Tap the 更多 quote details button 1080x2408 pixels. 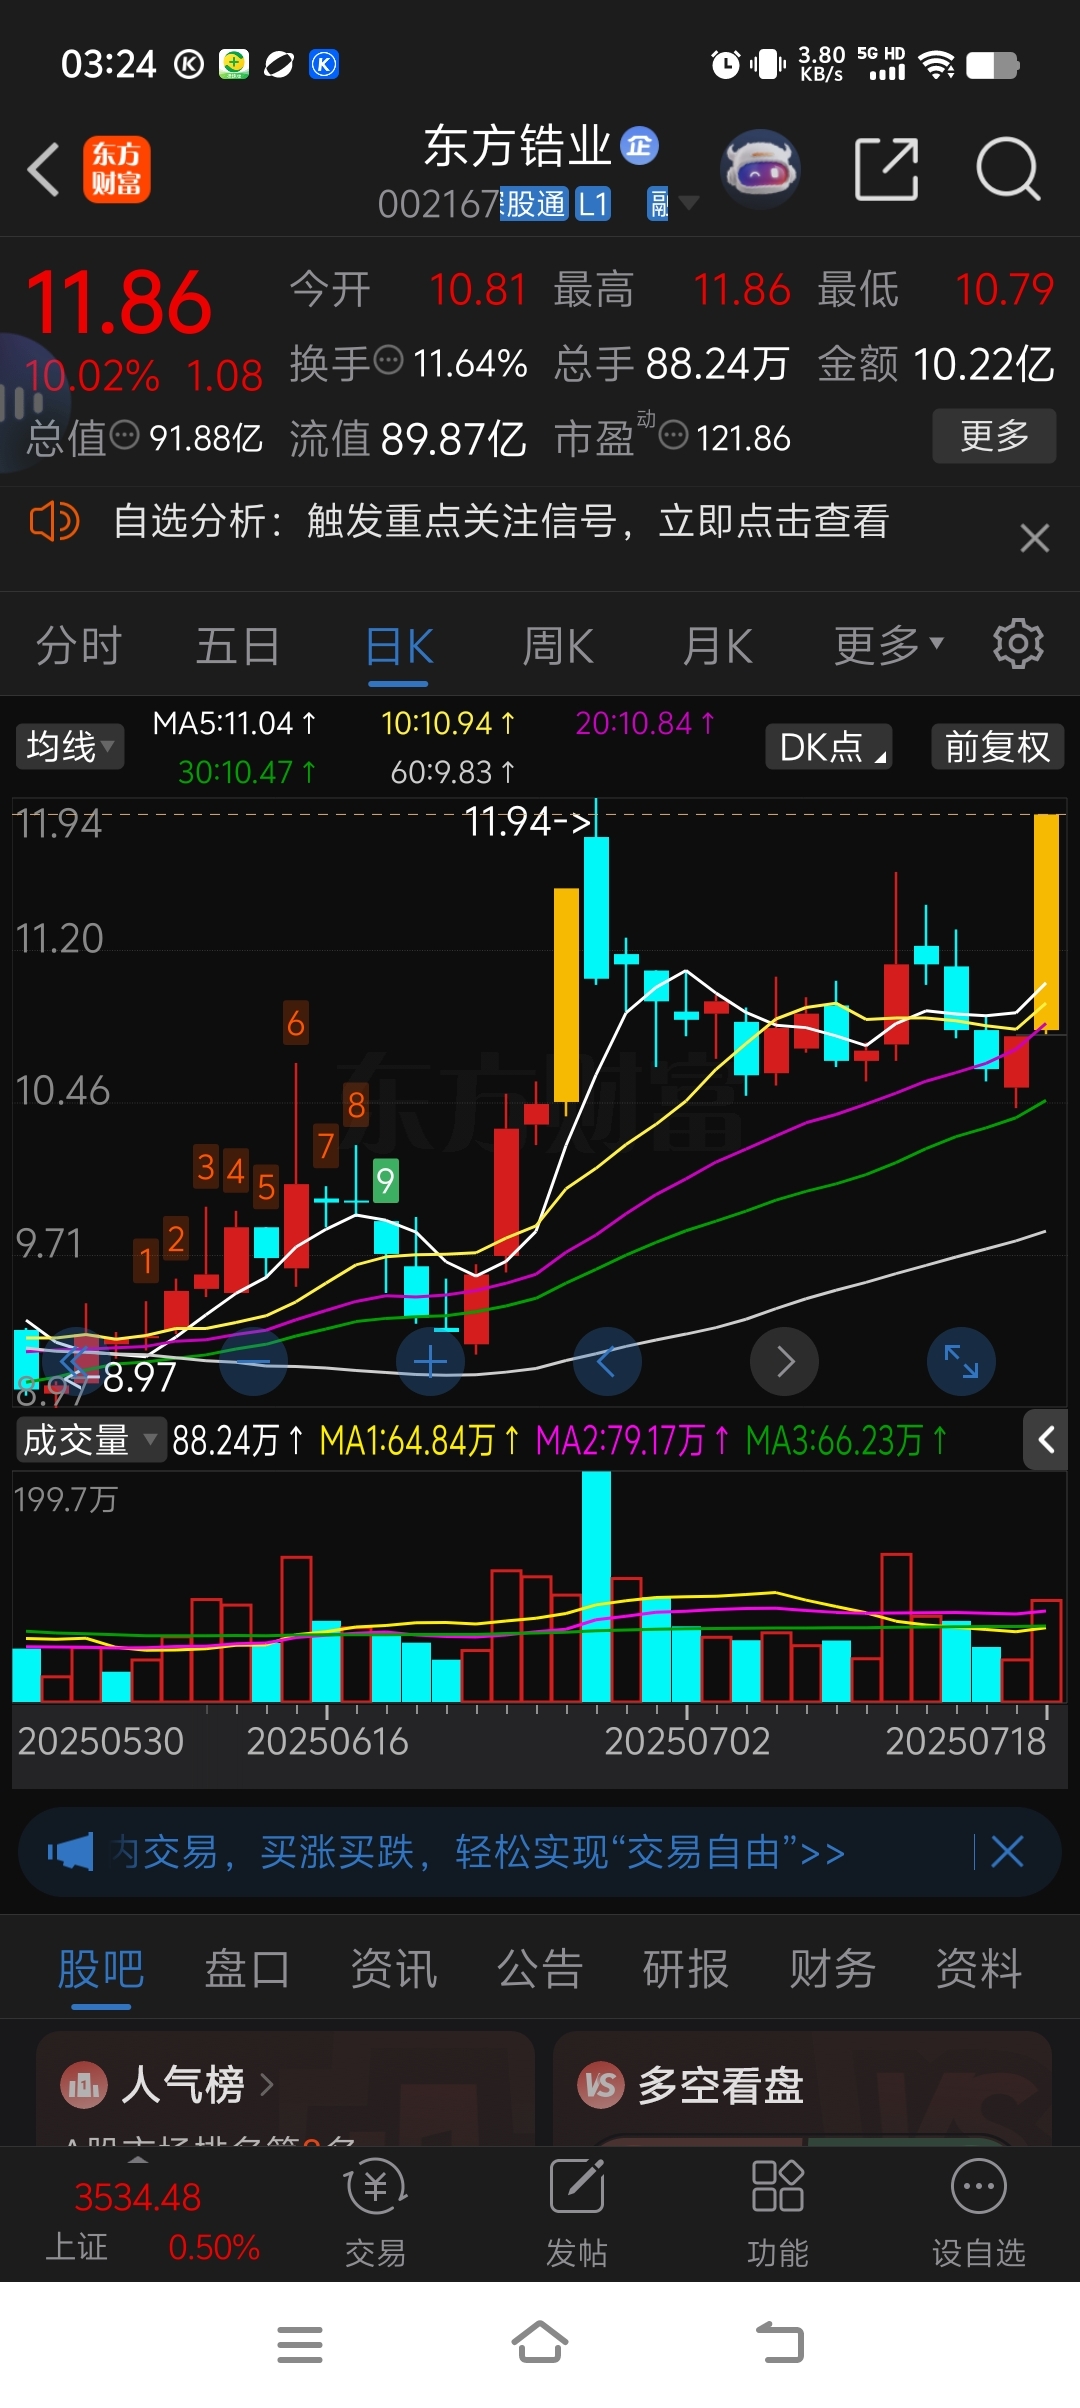click(994, 435)
